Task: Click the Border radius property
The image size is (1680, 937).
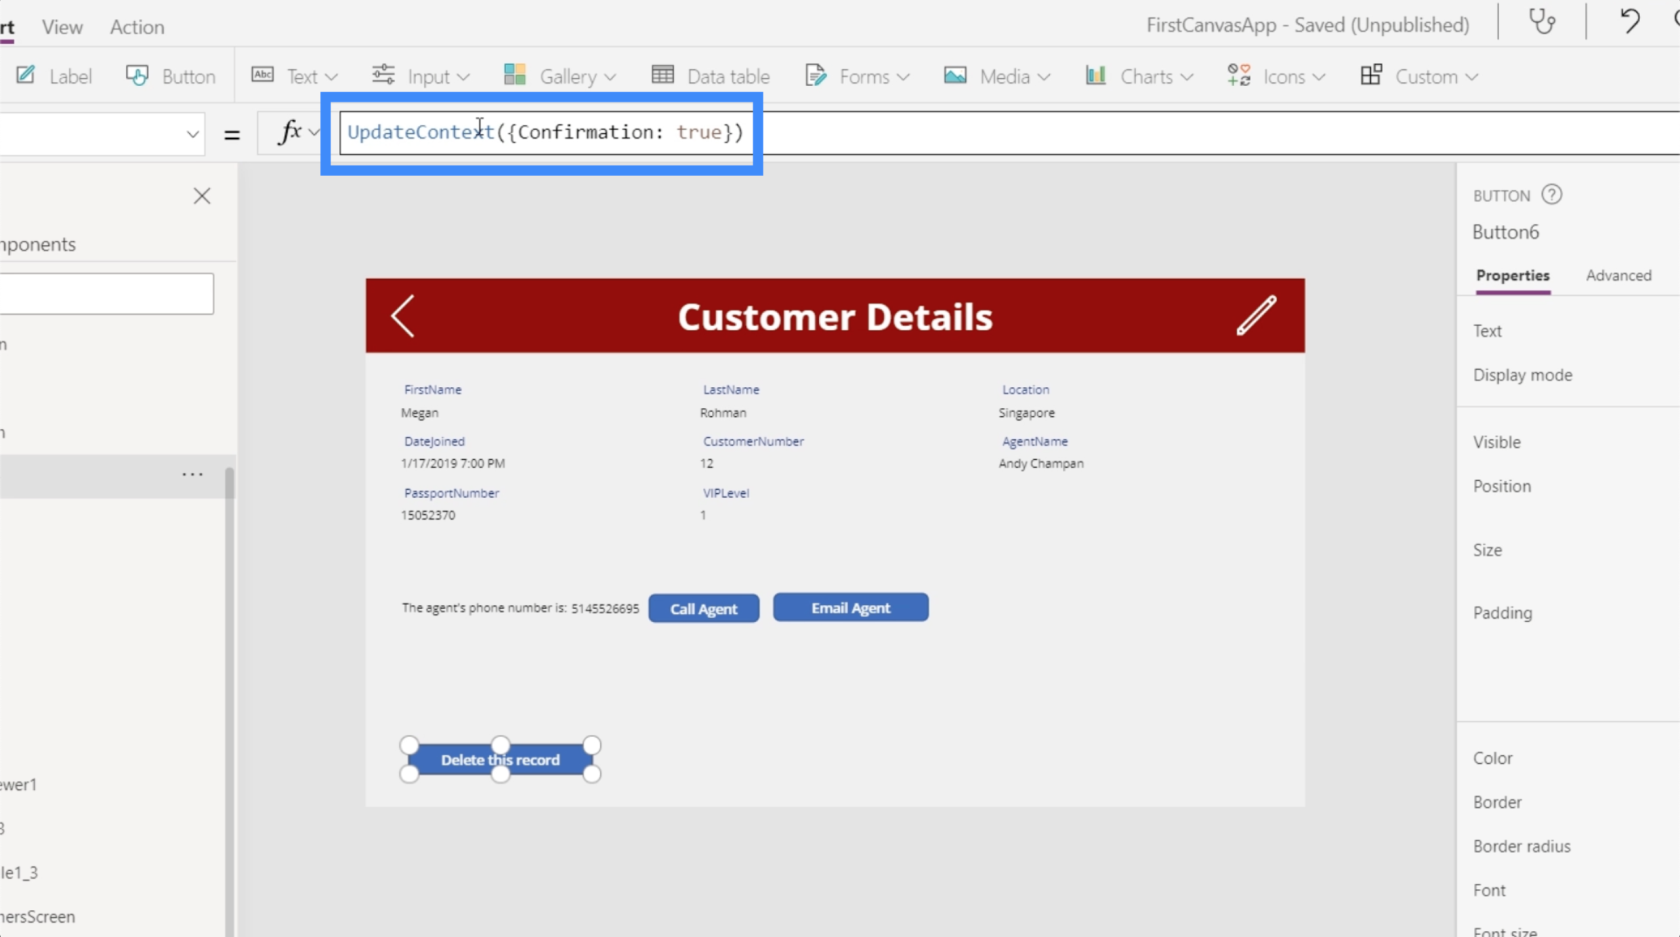Action: pyautogui.click(x=1522, y=846)
